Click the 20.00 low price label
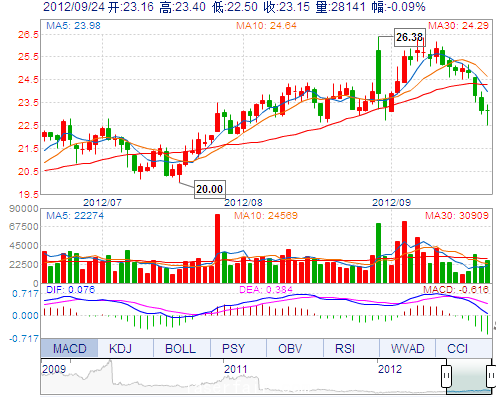This screenshot has width=496, height=397. click(210, 189)
